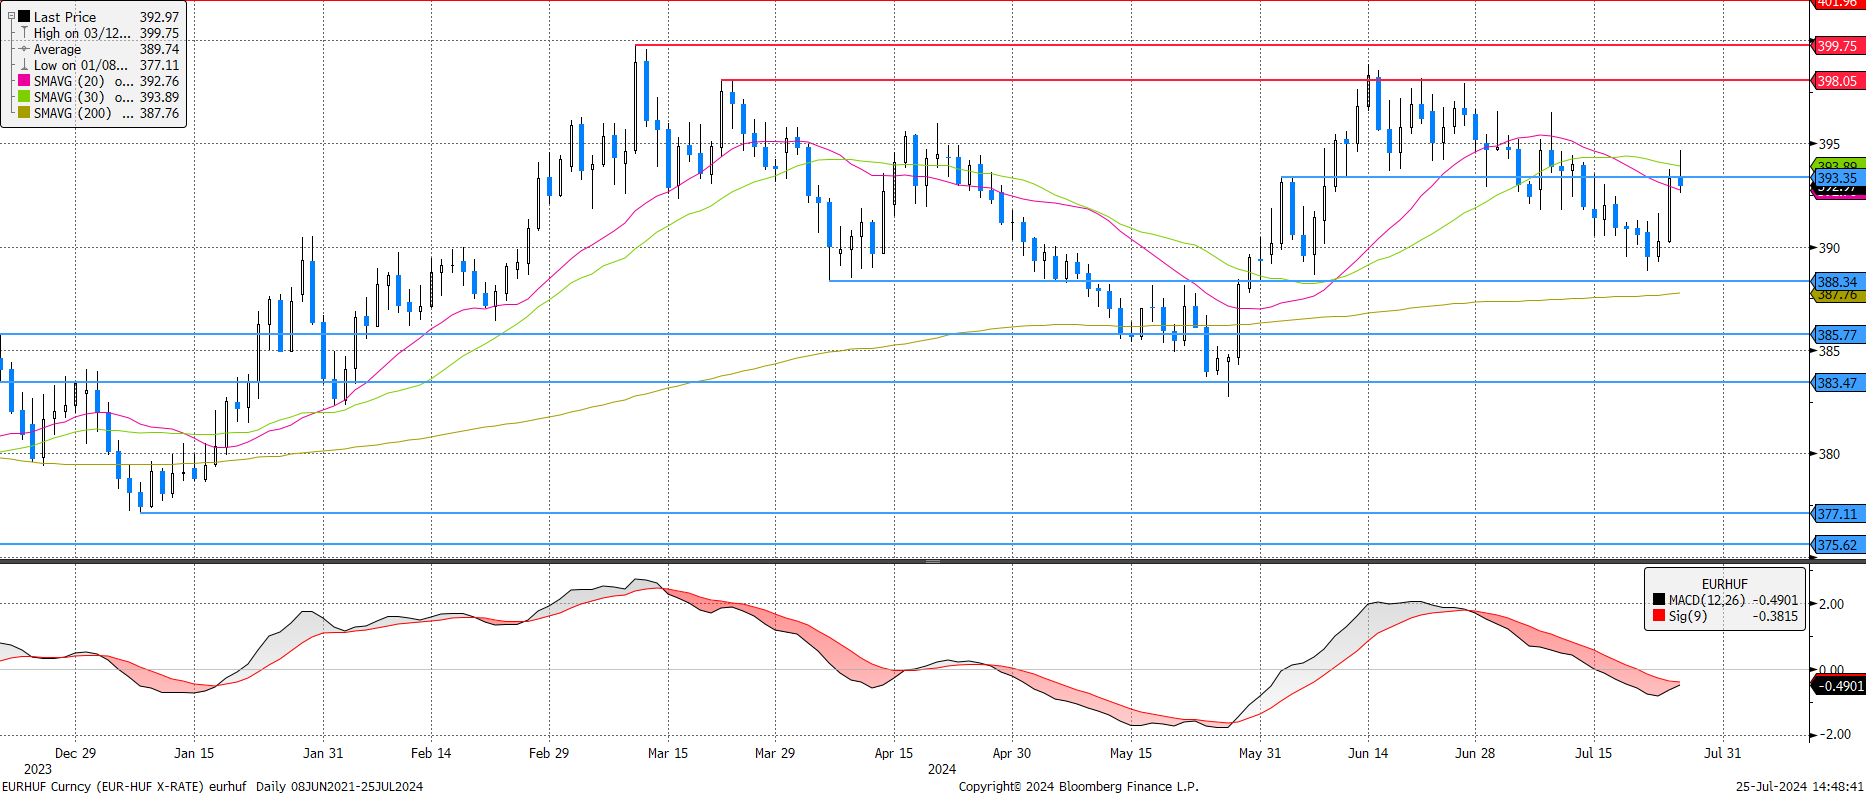The height and width of the screenshot is (795, 1866).
Task: Click the pane divider above MACD panel
Action: 932,562
